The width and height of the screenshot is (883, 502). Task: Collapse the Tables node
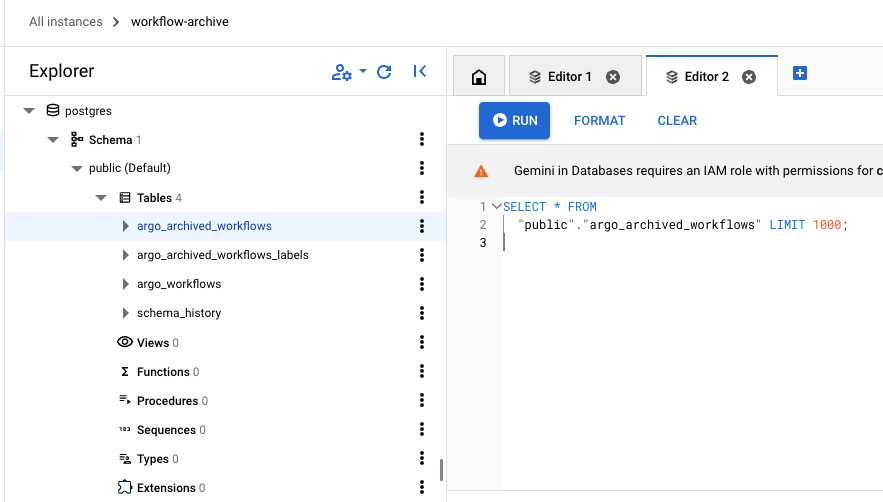tap(101, 198)
